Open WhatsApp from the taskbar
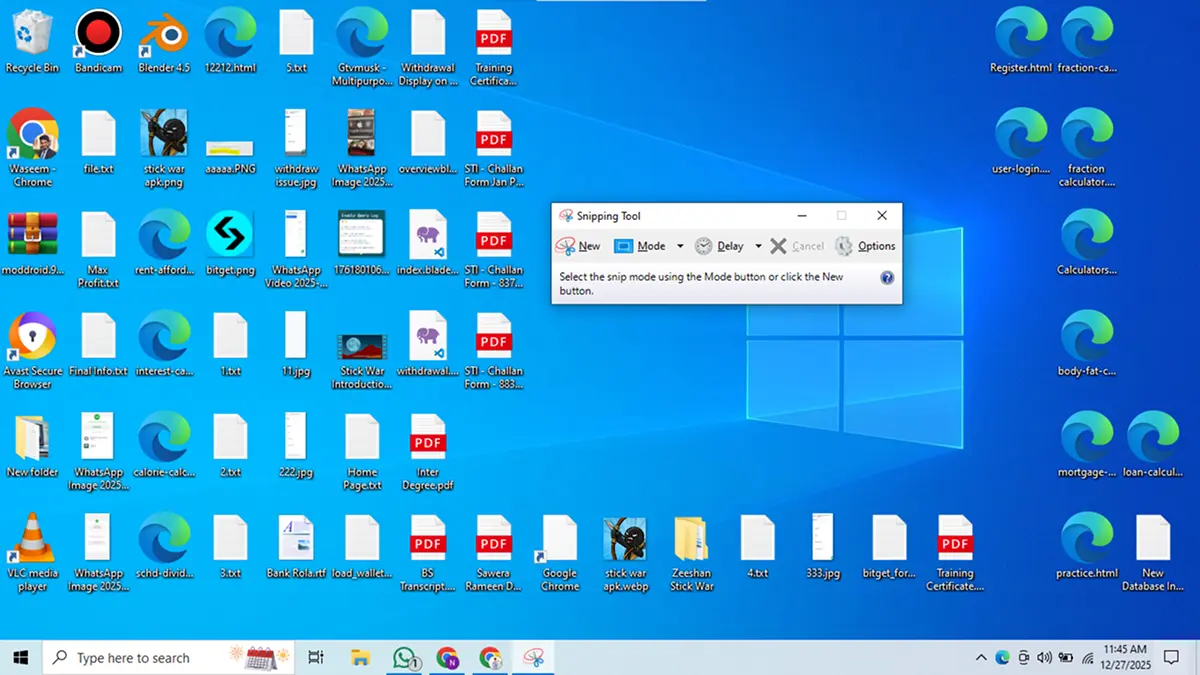This screenshot has width=1200, height=675. pyautogui.click(x=405, y=657)
